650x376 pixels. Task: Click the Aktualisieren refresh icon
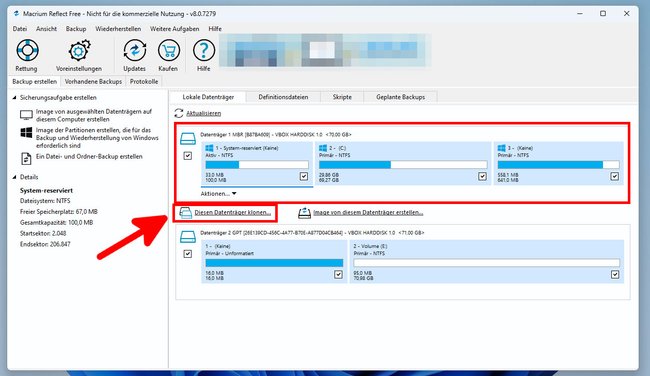[x=179, y=113]
